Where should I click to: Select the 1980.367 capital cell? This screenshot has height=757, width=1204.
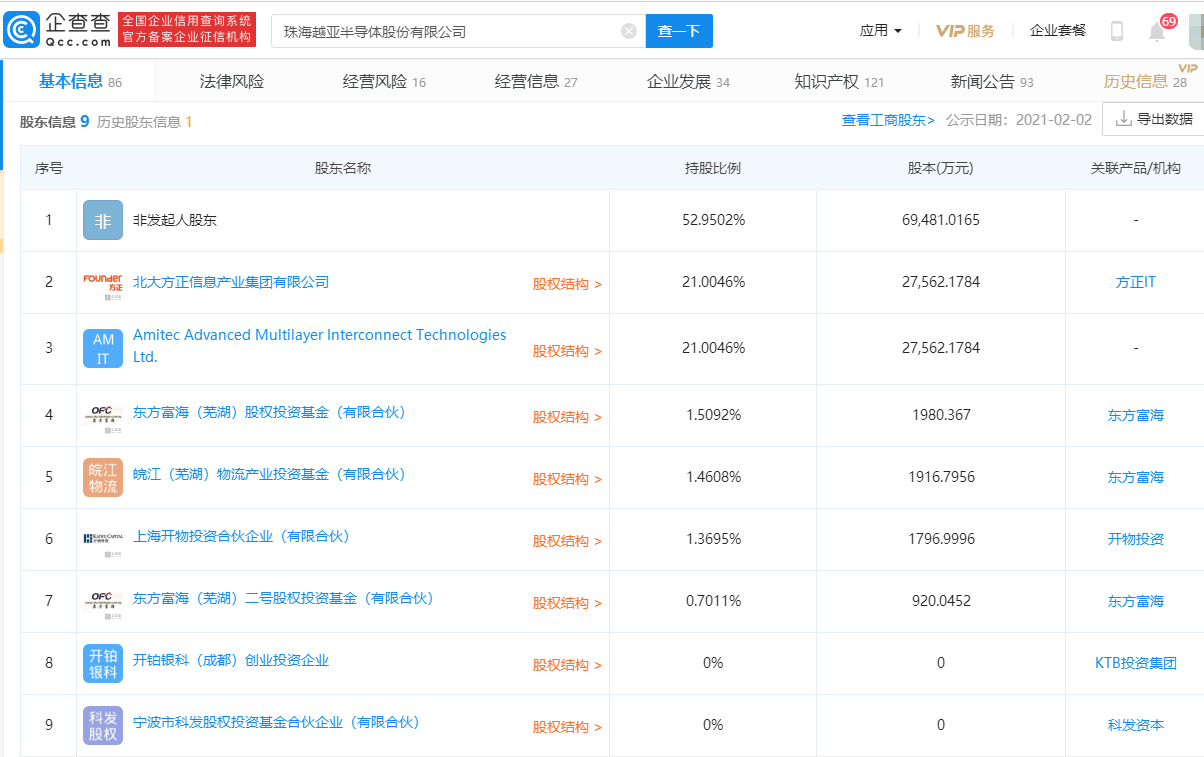(940, 415)
